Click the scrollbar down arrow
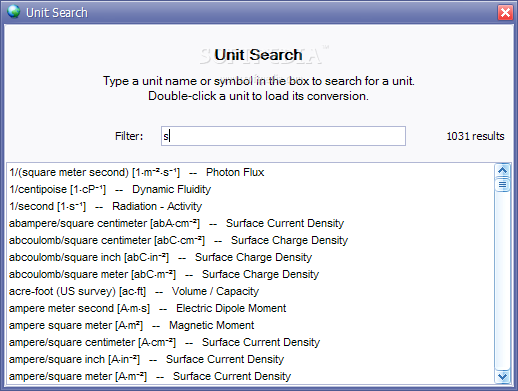 tap(502, 376)
